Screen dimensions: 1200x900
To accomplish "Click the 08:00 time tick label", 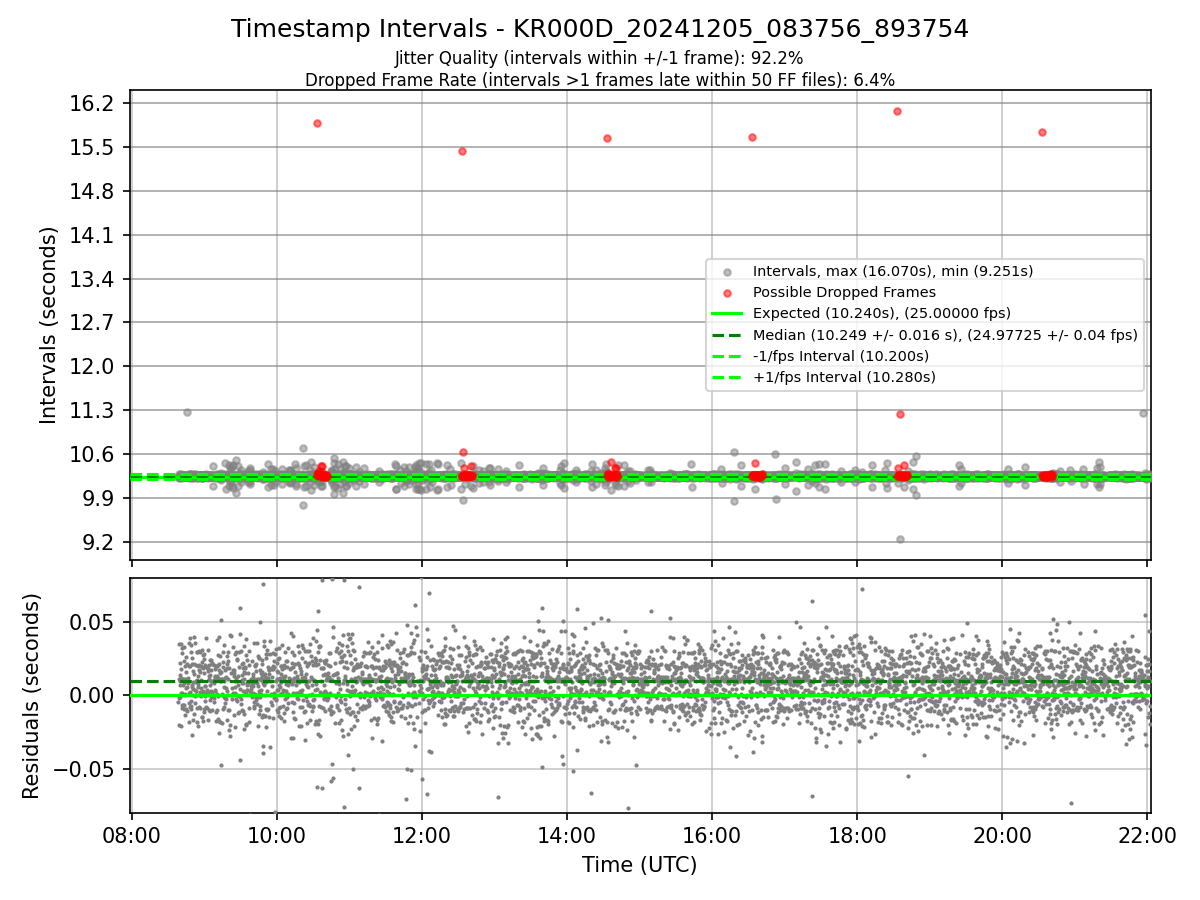I will (132, 835).
